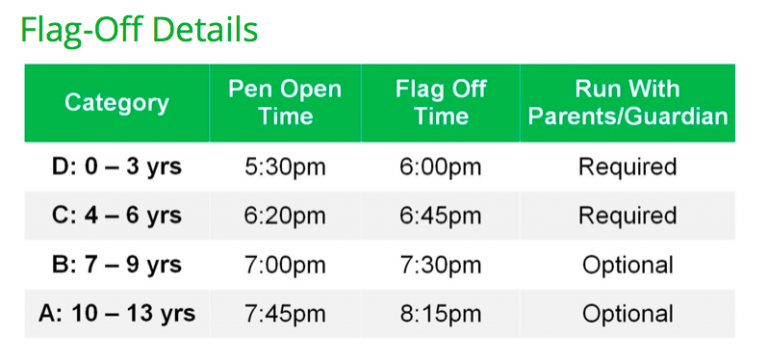The image size is (768, 362).
Task: Click the 5:30pm pen open time
Action: click(x=285, y=168)
